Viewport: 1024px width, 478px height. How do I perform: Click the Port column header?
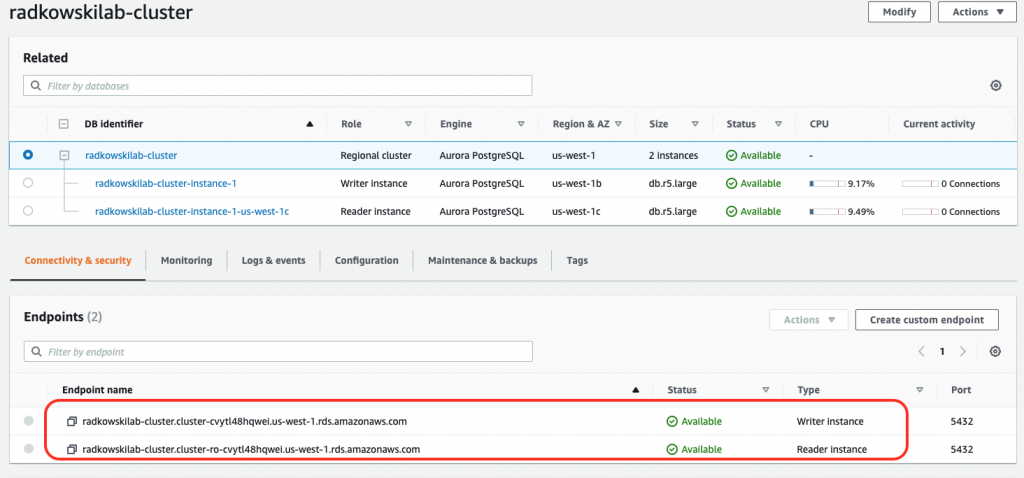coord(961,390)
